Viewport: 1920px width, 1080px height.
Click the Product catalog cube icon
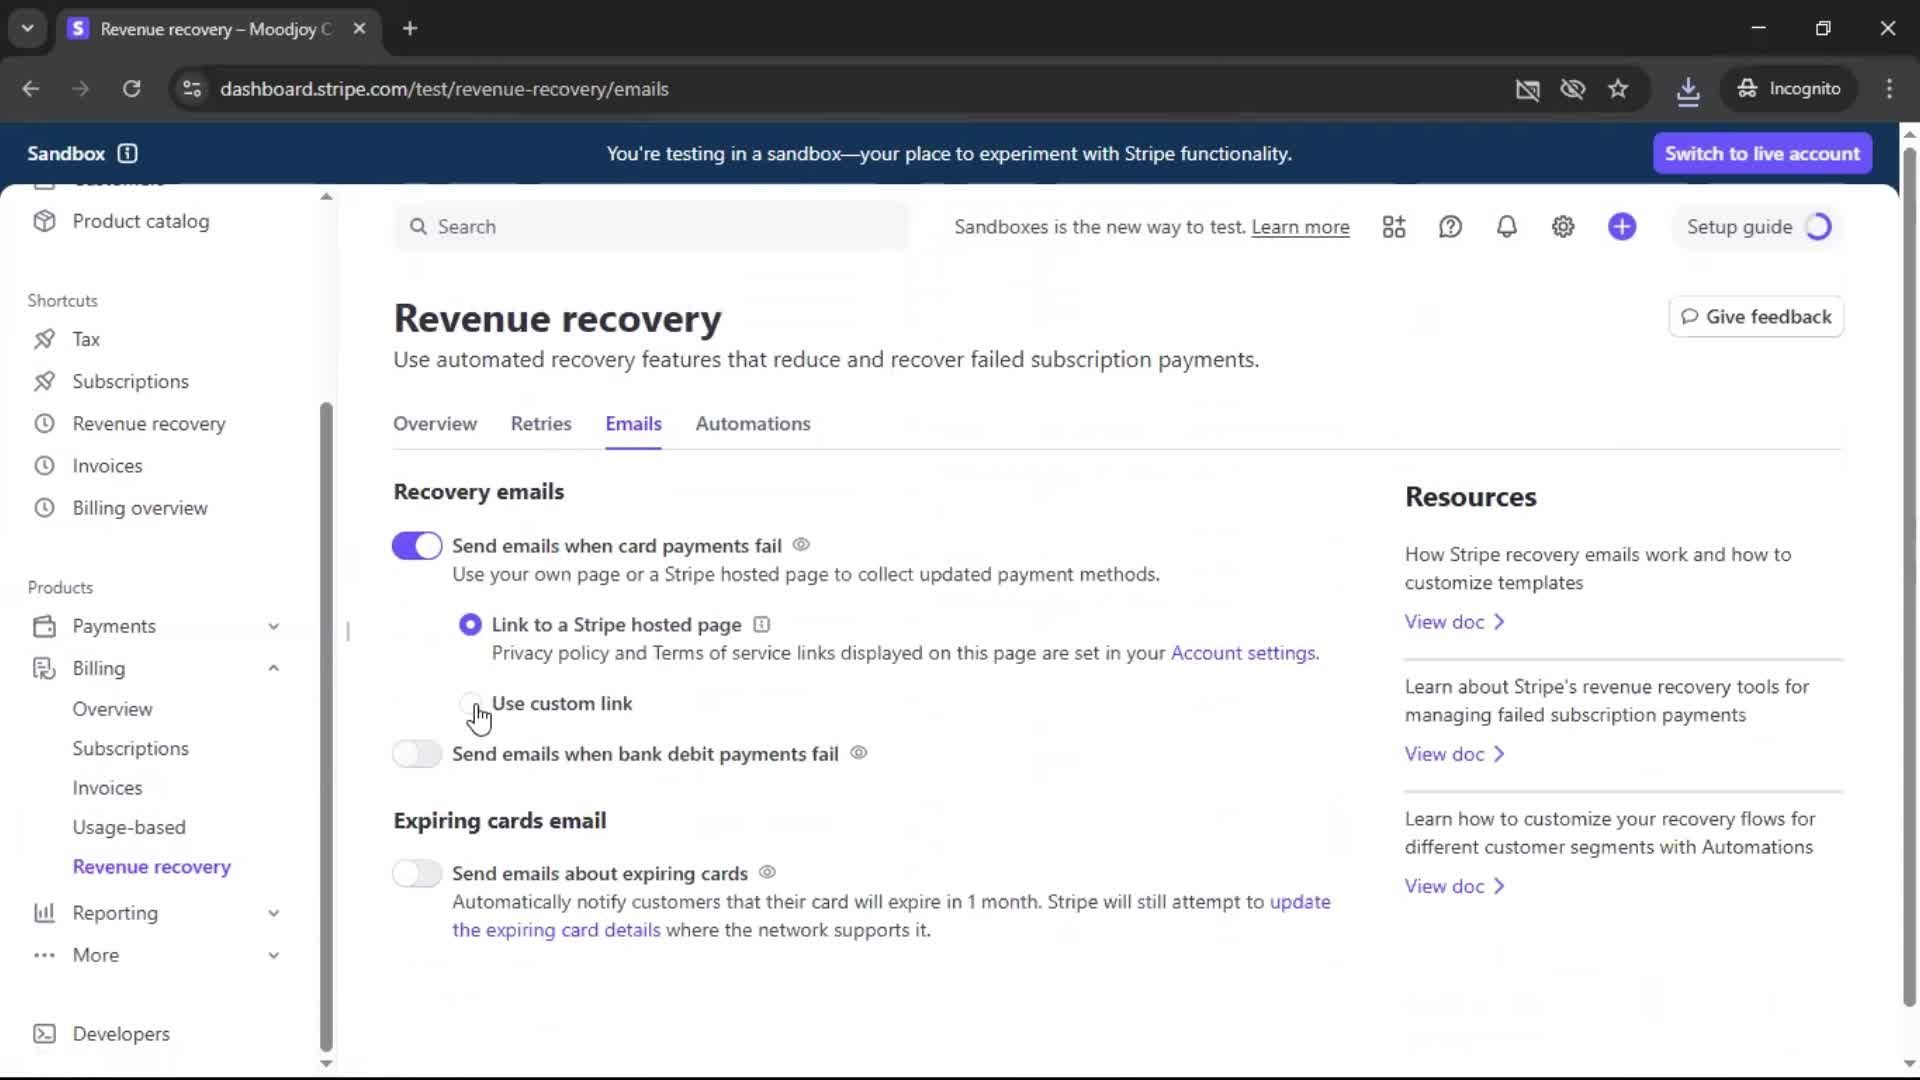[x=44, y=221]
